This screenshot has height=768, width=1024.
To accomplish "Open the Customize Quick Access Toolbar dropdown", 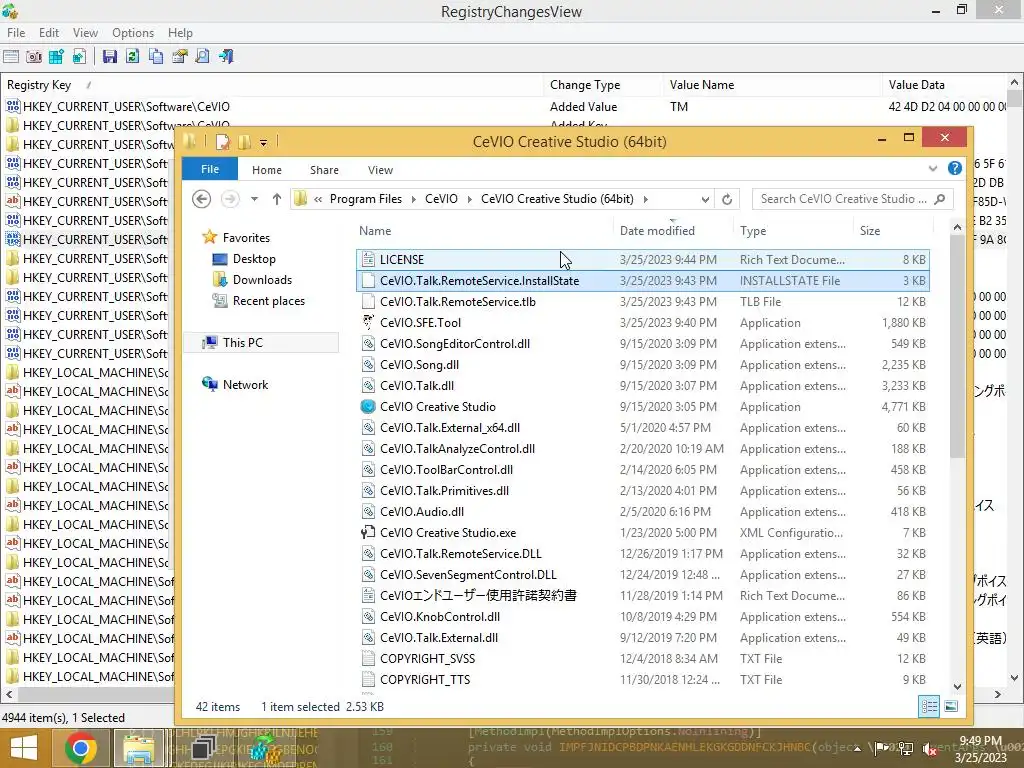I will pyautogui.click(x=263, y=142).
